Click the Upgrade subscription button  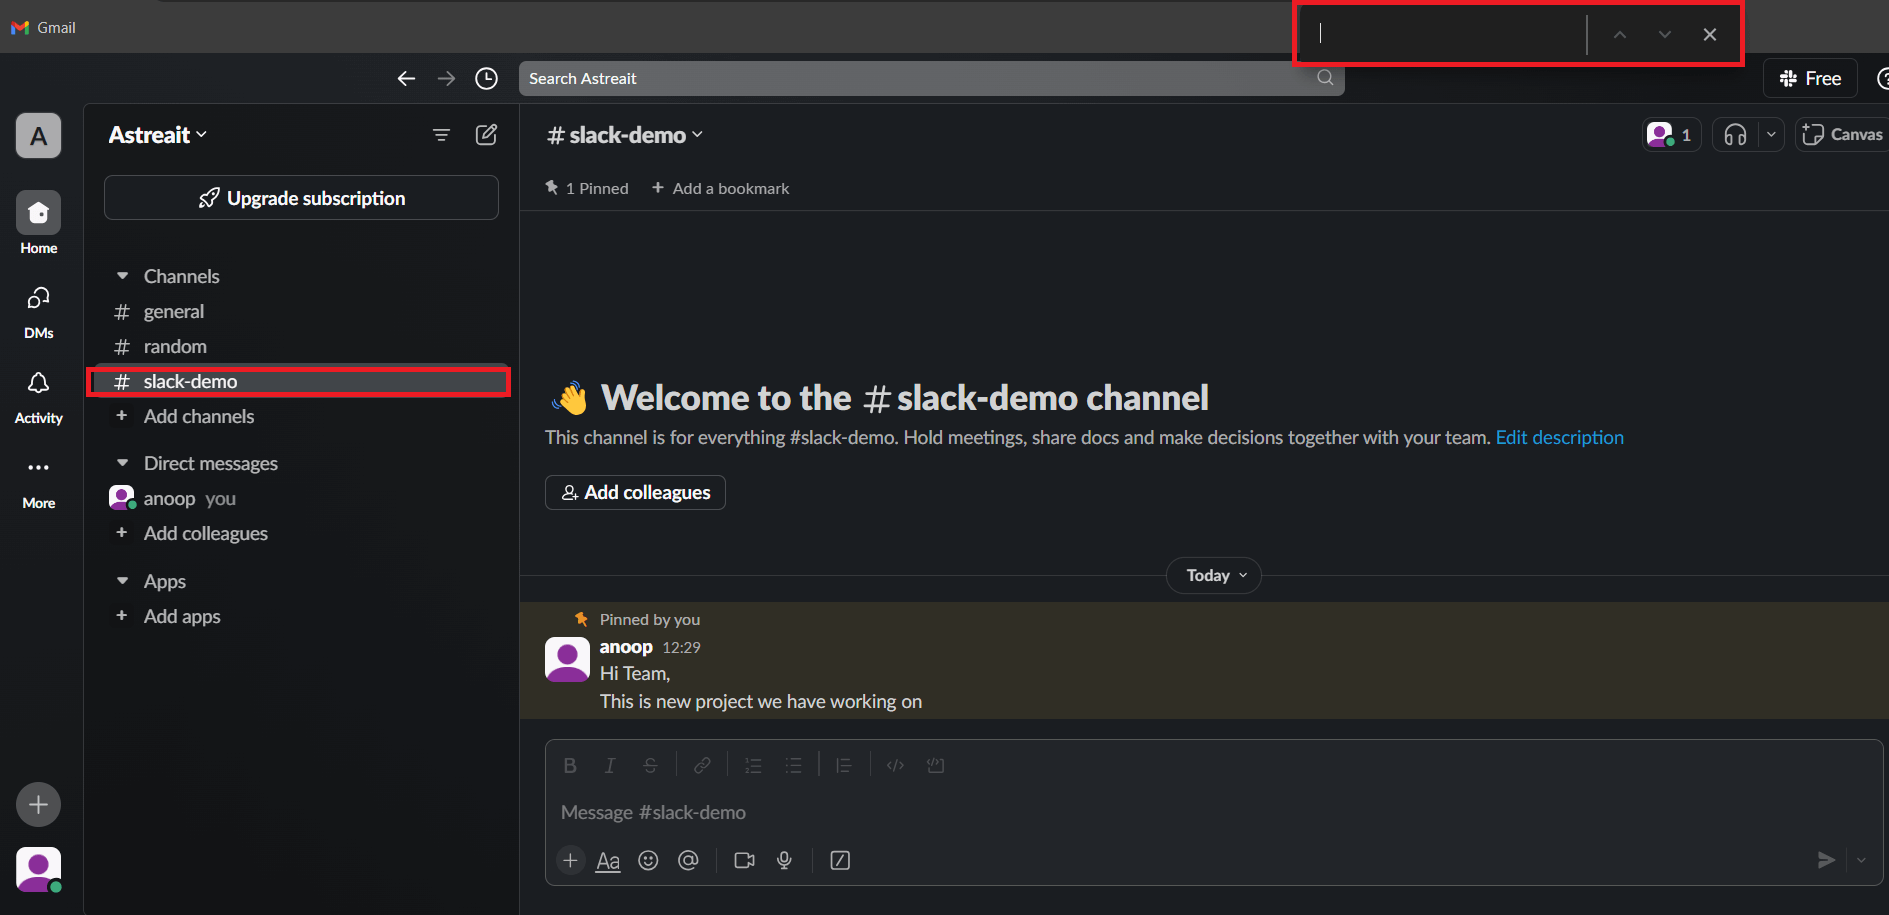tap(301, 197)
